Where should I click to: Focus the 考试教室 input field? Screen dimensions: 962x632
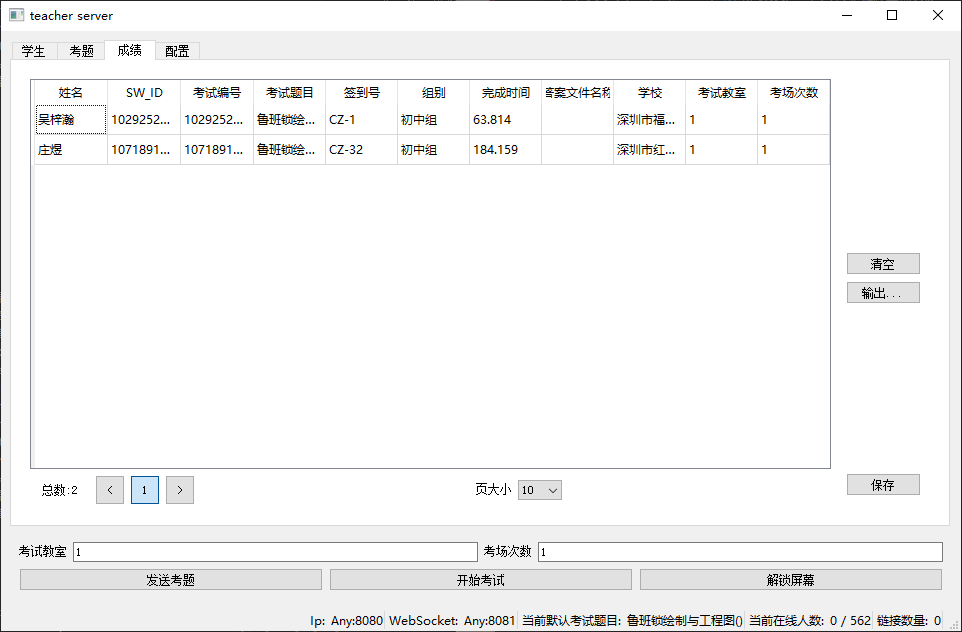click(x=275, y=552)
